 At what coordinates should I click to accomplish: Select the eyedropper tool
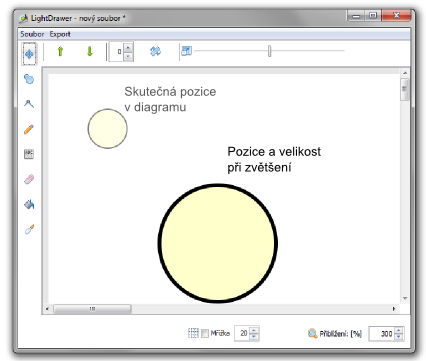(x=29, y=229)
